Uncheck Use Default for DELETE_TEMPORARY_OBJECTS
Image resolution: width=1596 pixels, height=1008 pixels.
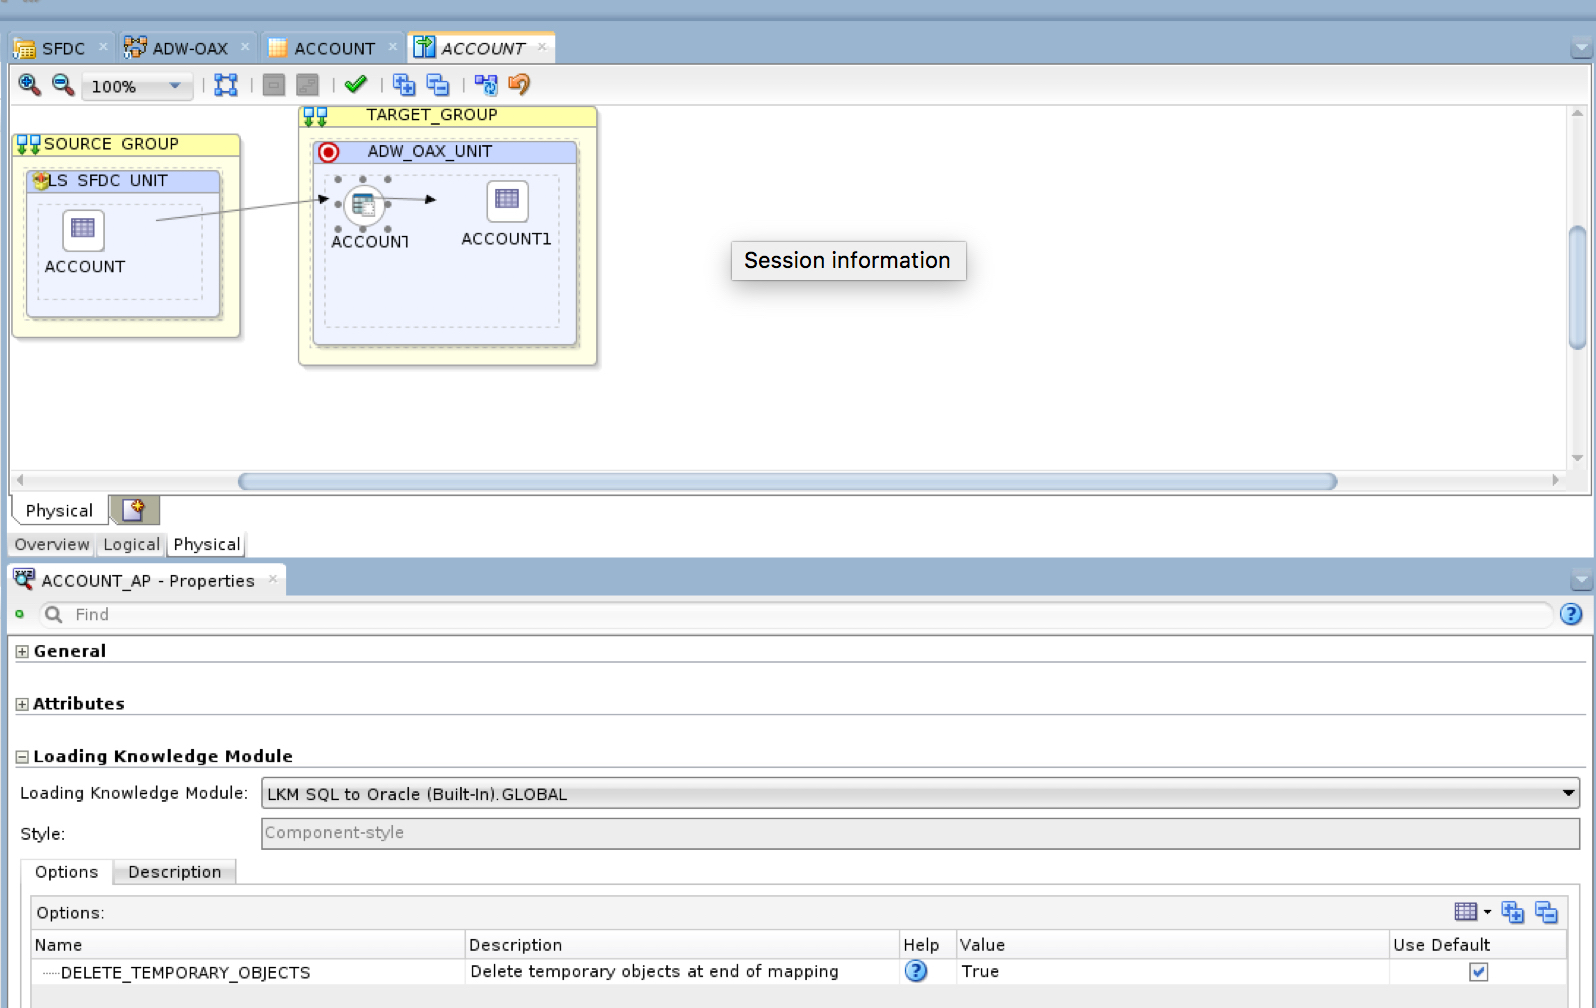coord(1478,972)
